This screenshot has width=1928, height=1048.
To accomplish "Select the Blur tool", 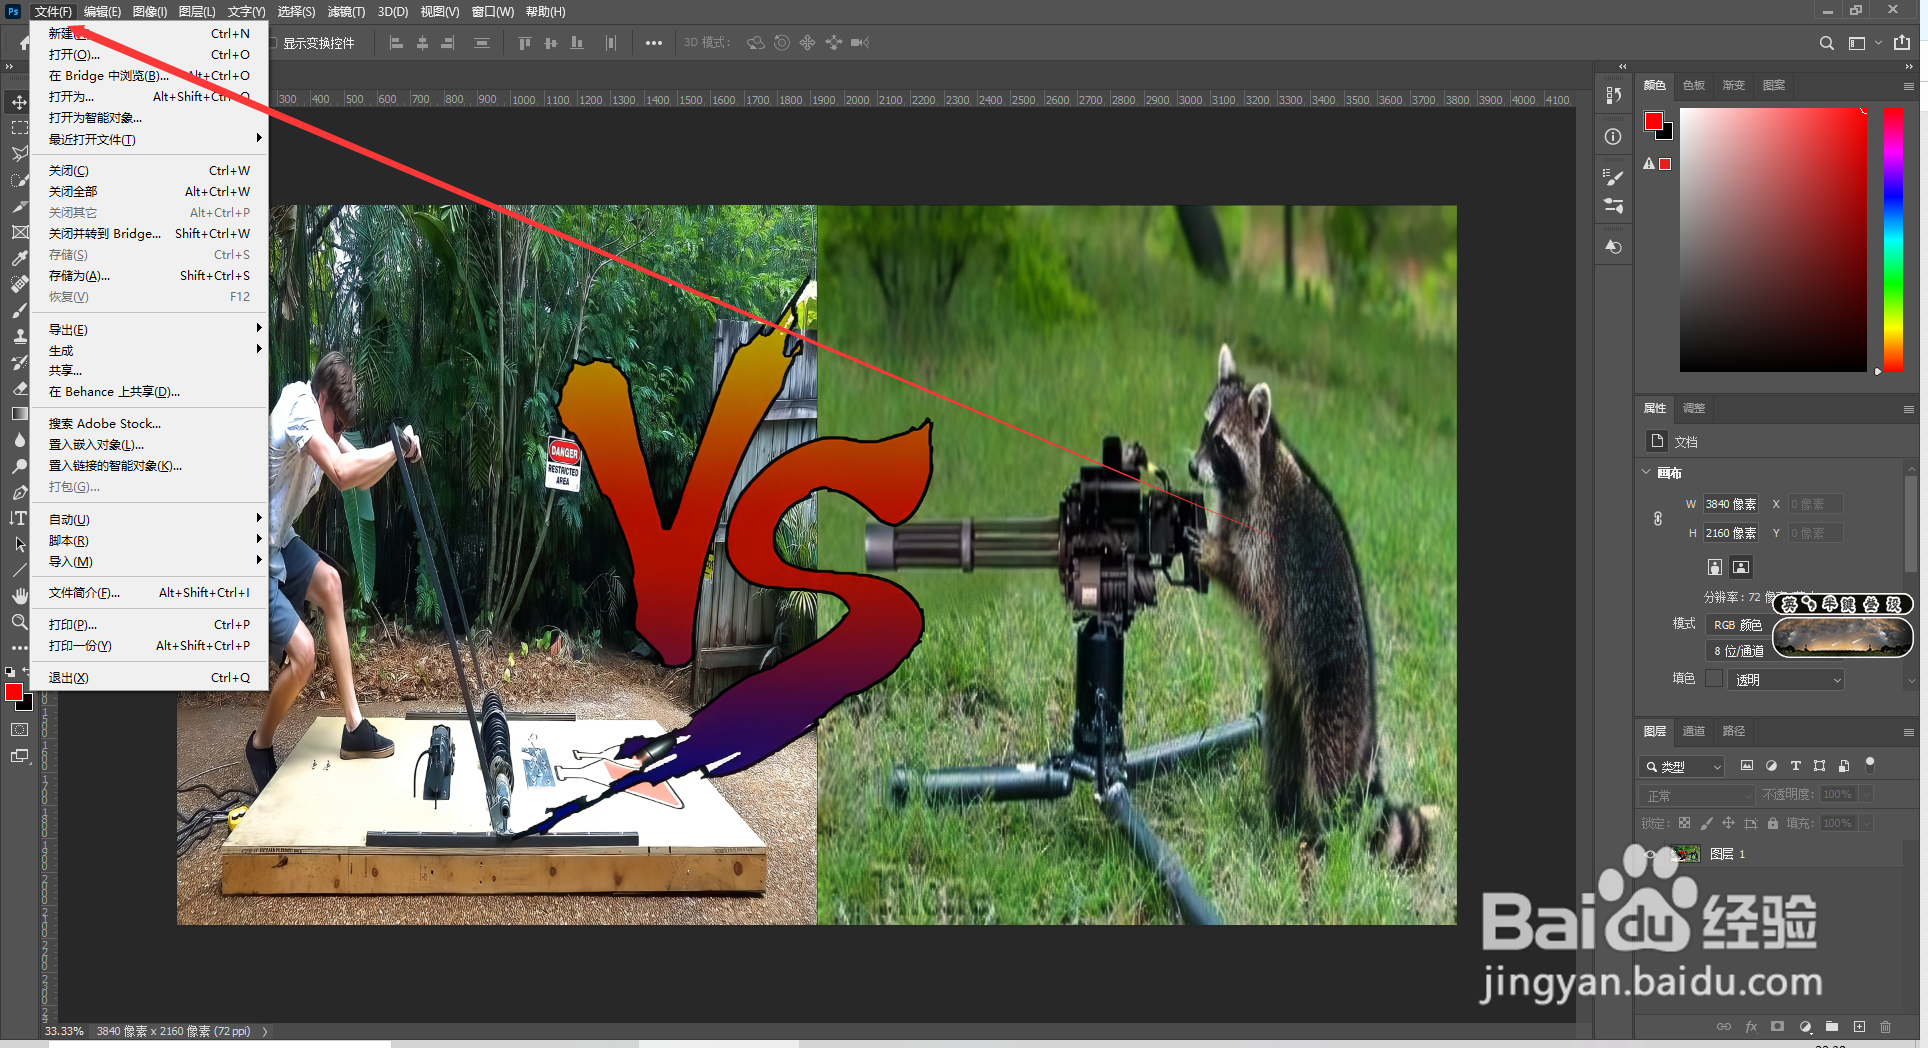I will [19, 440].
